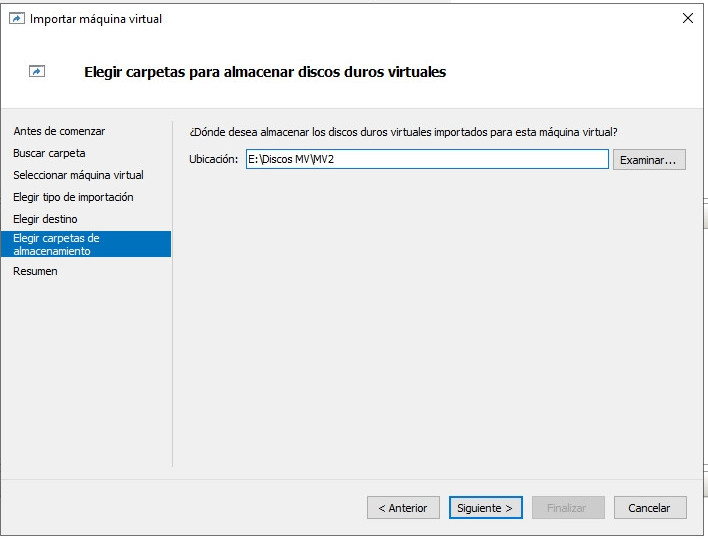Click the Importar máquina virtual window title
The image size is (708, 540).
[96, 19]
